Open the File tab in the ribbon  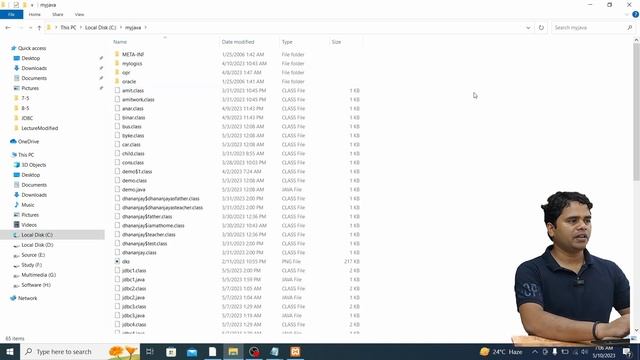coord(11,14)
